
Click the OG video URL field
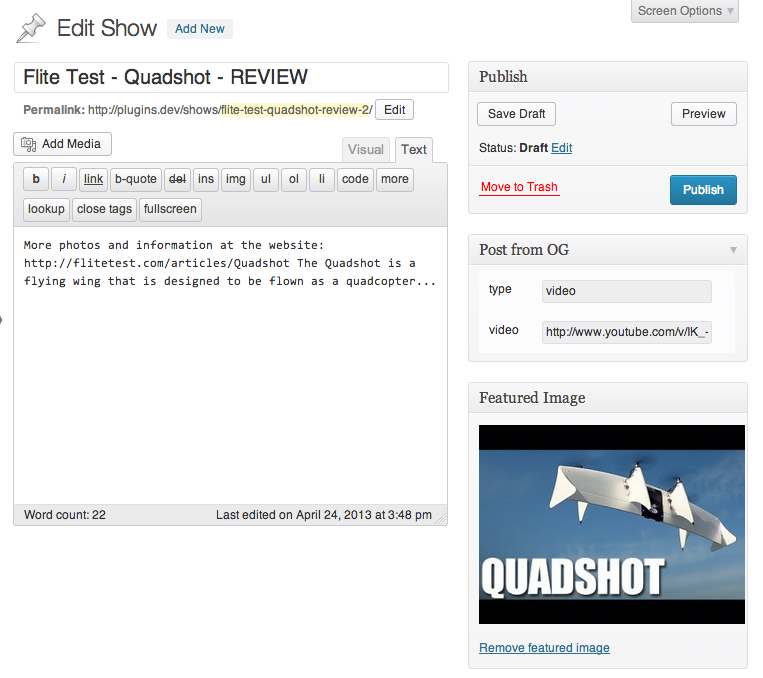(x=627, y=332)
